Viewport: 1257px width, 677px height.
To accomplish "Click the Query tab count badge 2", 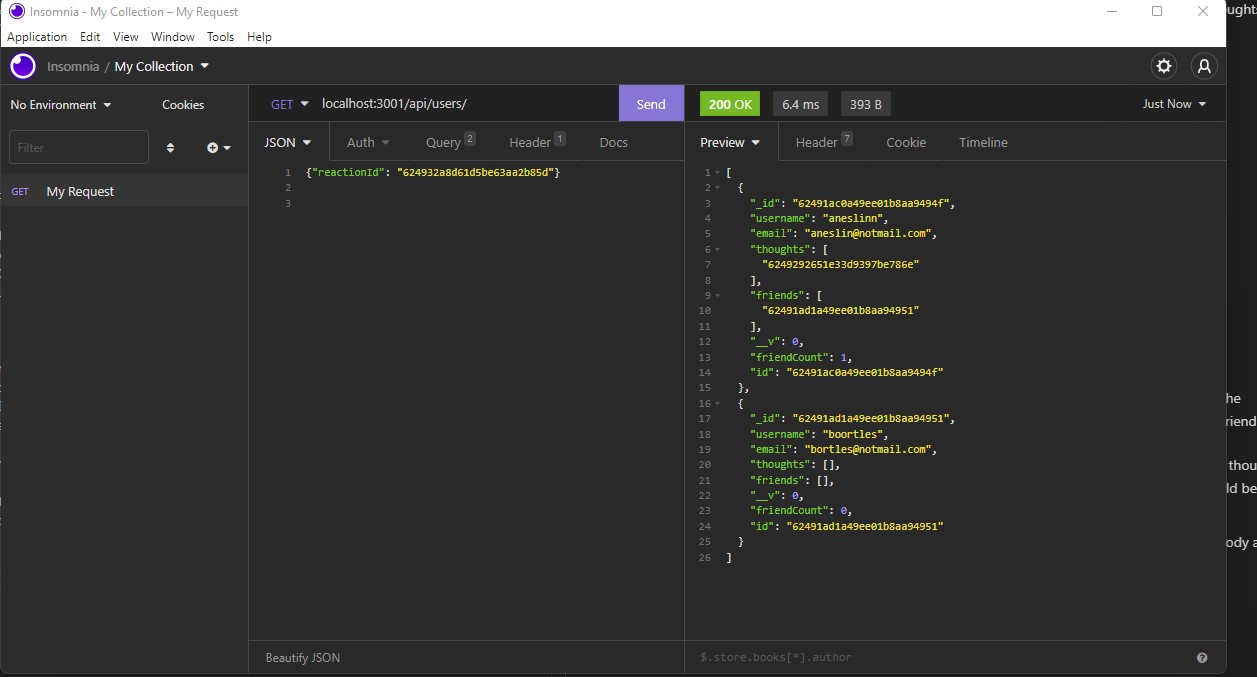I will (x=470, y=139).
